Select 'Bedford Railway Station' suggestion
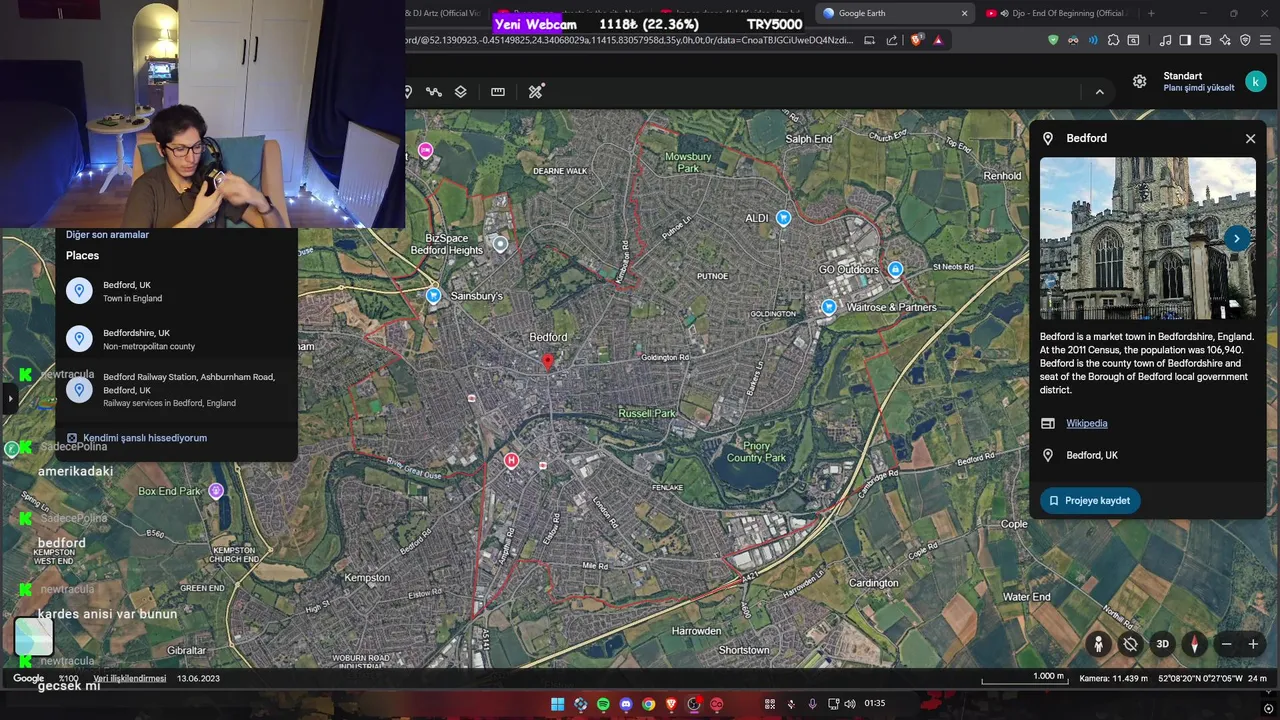The image size is (1280, 720). pos(176,390)
